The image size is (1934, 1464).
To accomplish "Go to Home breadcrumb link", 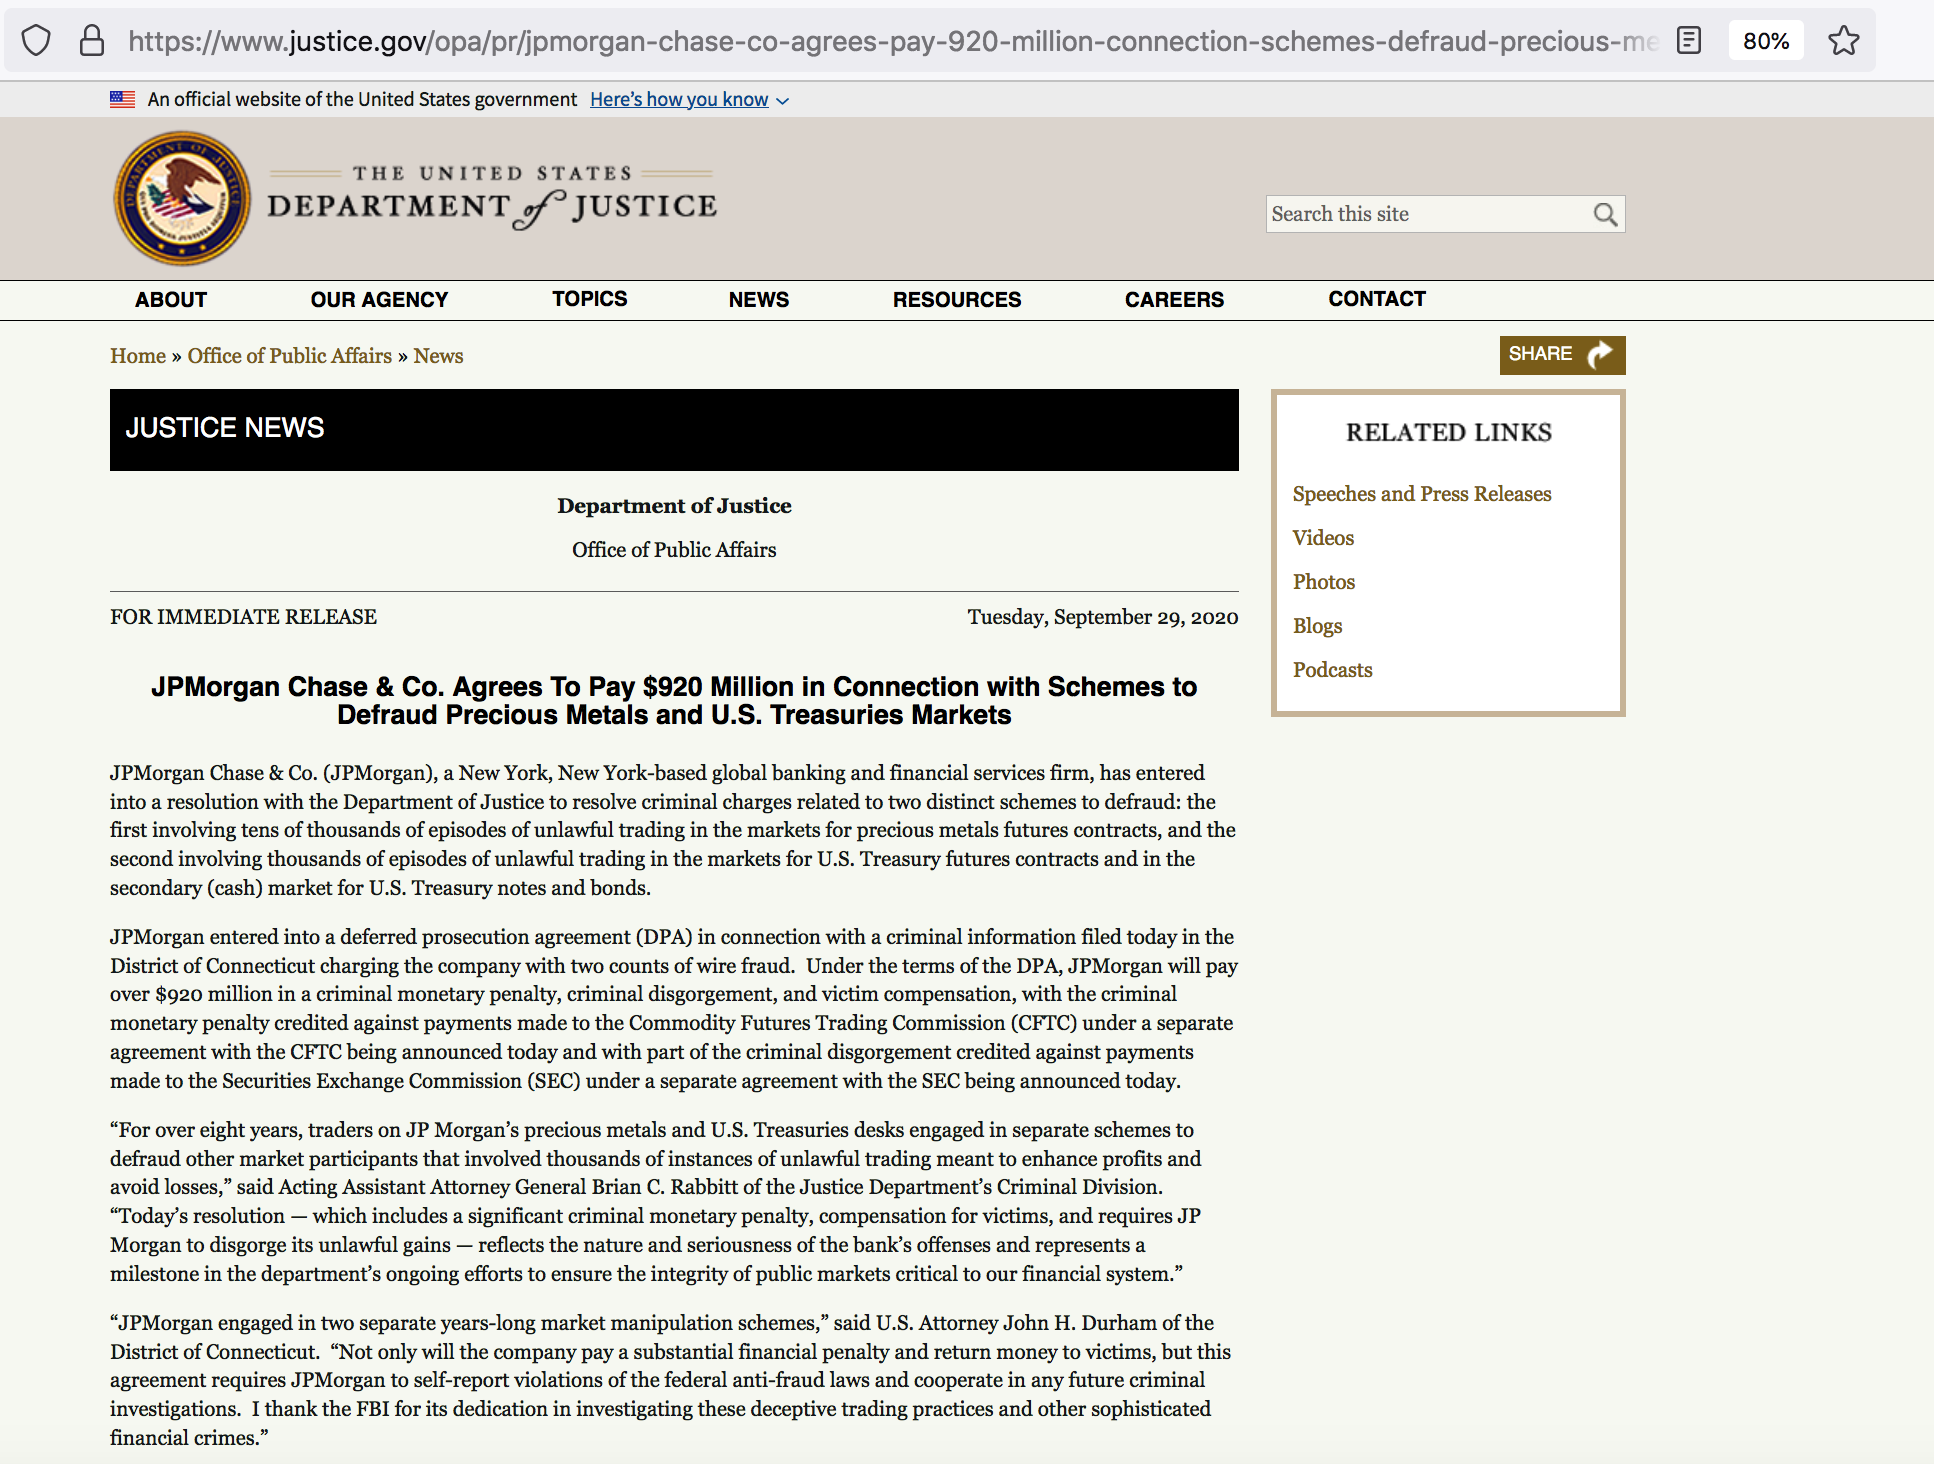I will [x=138, y=356].
